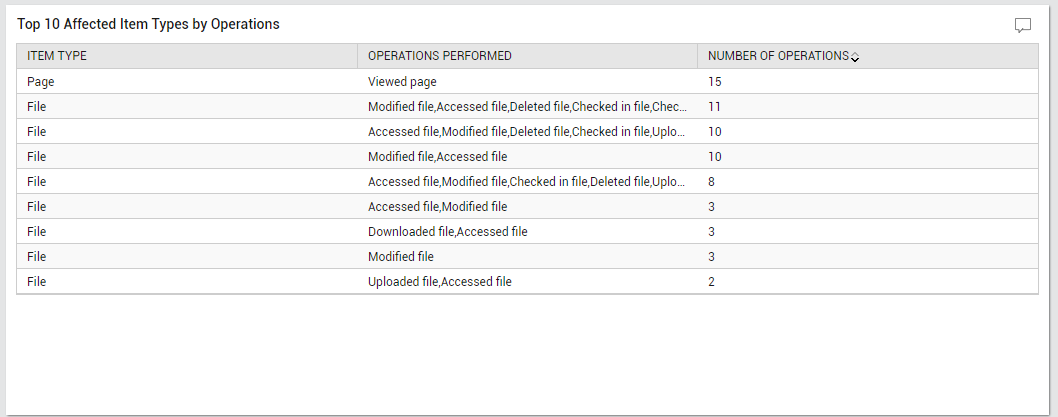Click the operations count 2

click(711, 281)
